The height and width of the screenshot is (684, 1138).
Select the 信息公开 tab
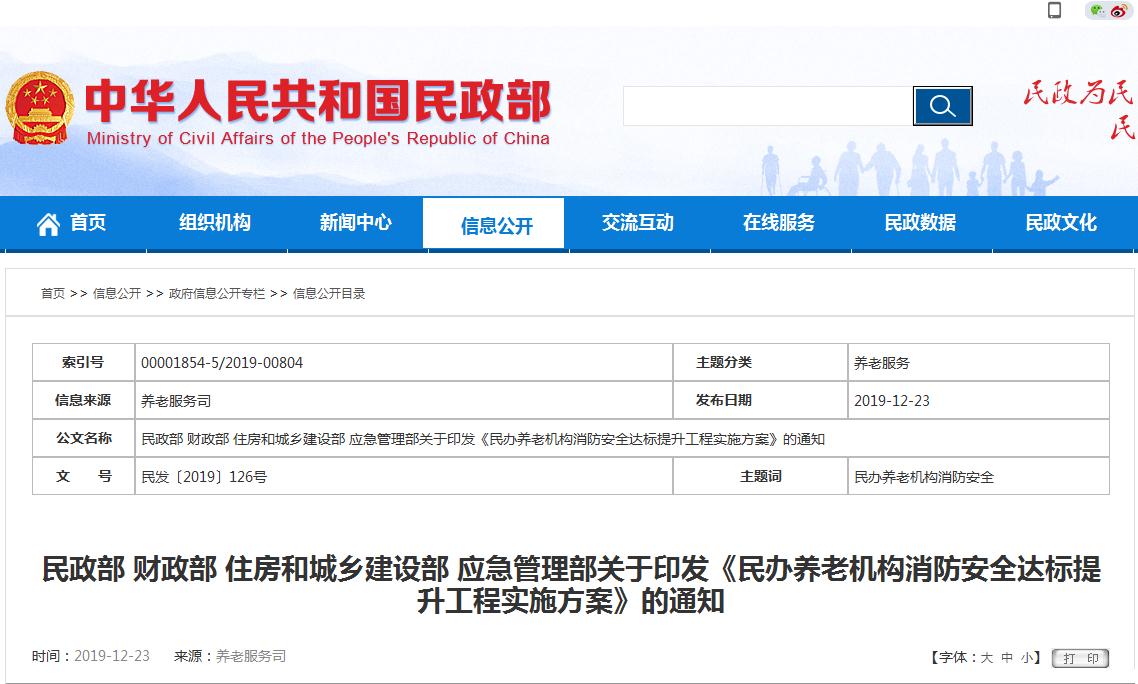[x=496, y=225]
